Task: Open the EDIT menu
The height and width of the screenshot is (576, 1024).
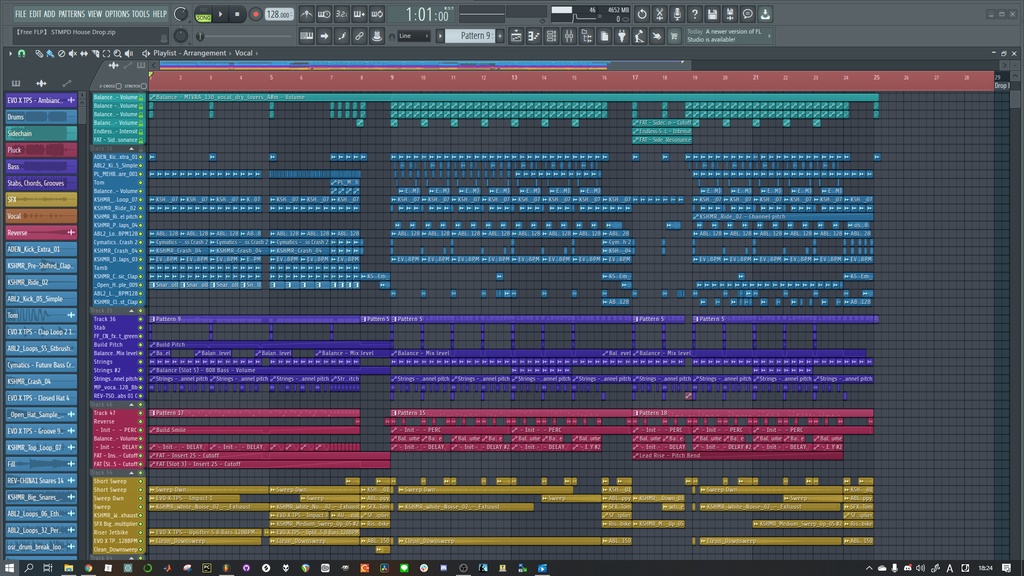Action: pyautogui.click(x=35, y=14)
